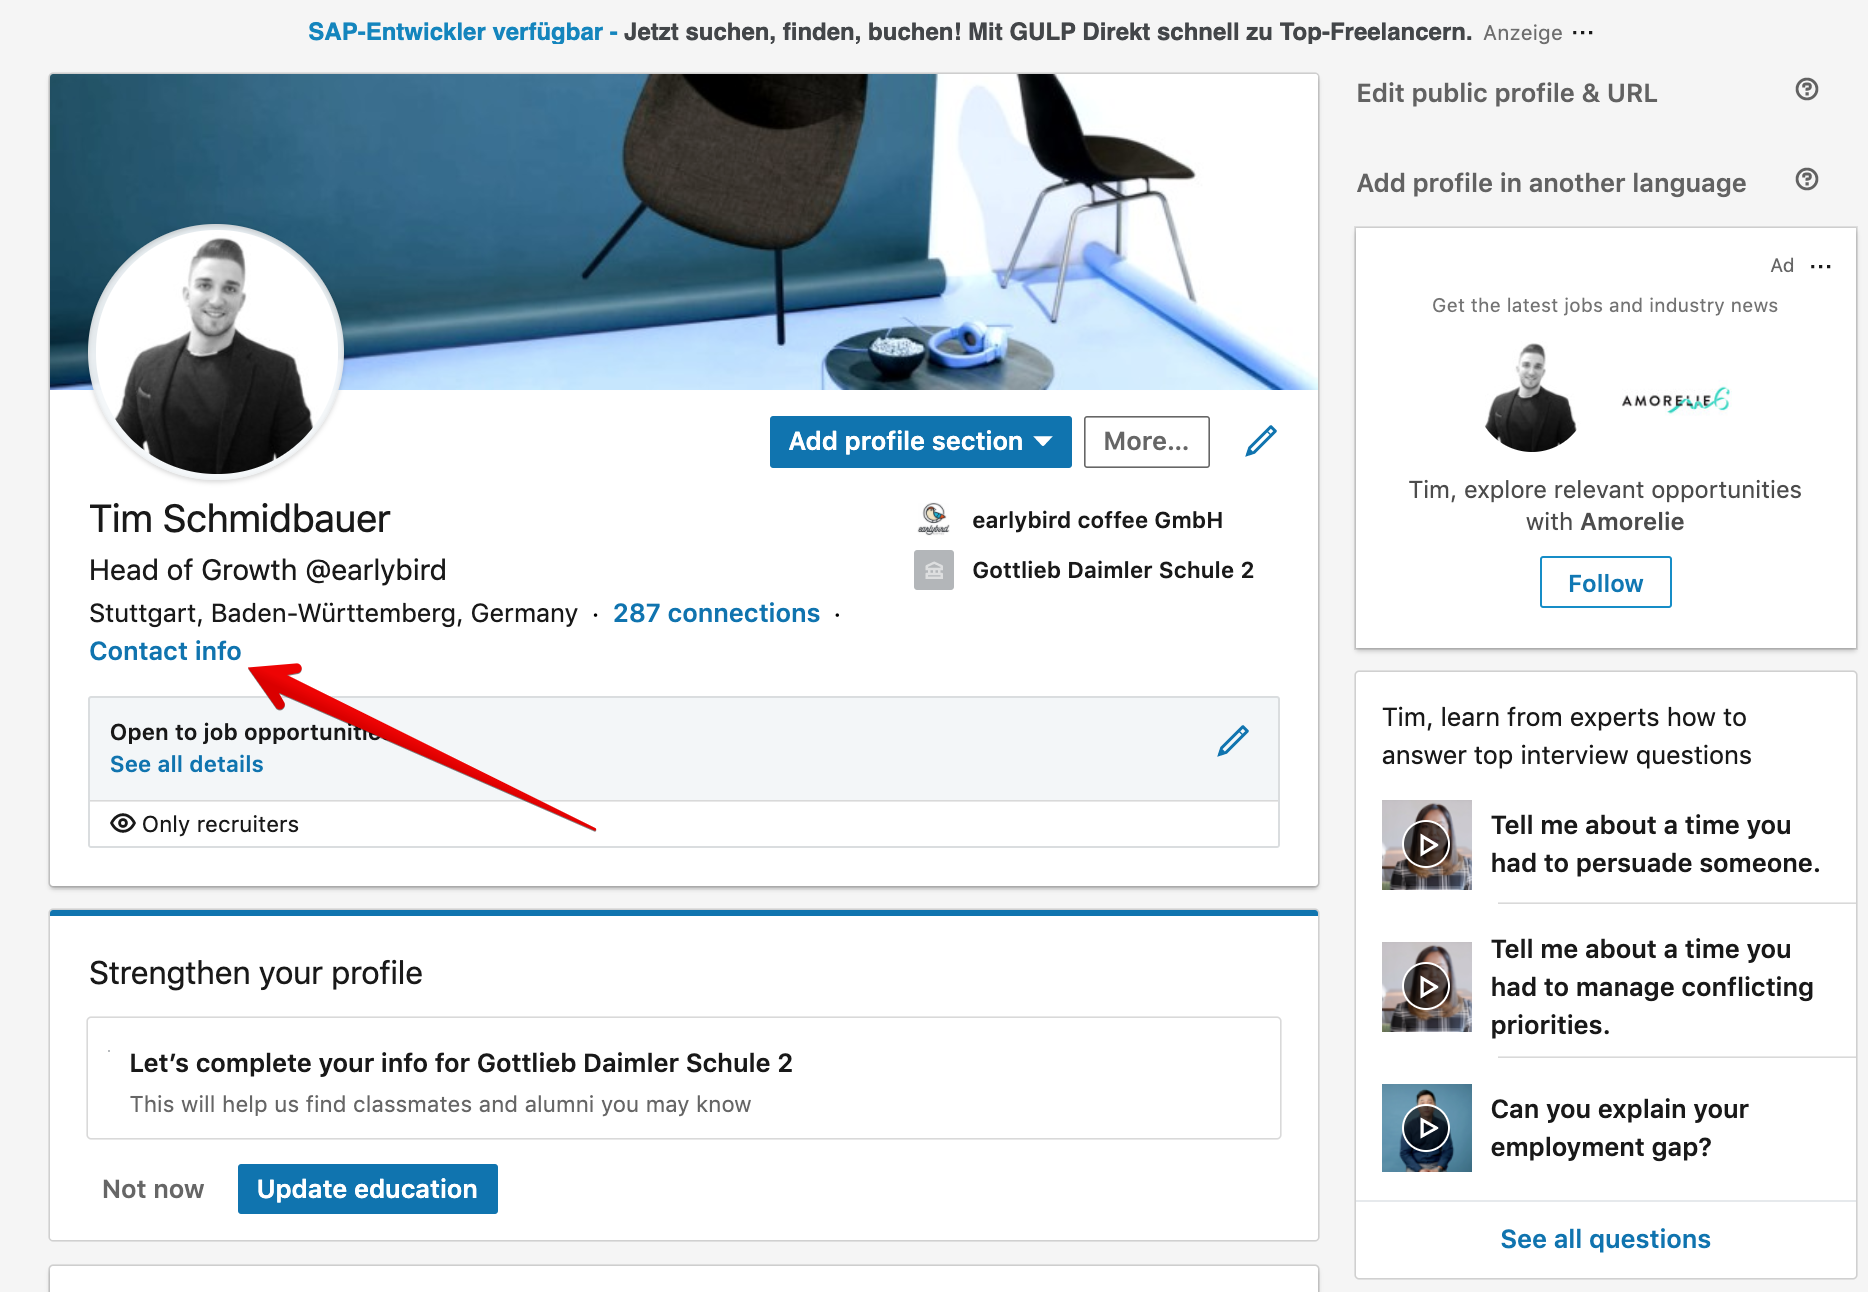This screenshot has width=1868, height=1292.
Task: Click the name Tim Schmidbauer heading
Action: [x=239, y=519]
